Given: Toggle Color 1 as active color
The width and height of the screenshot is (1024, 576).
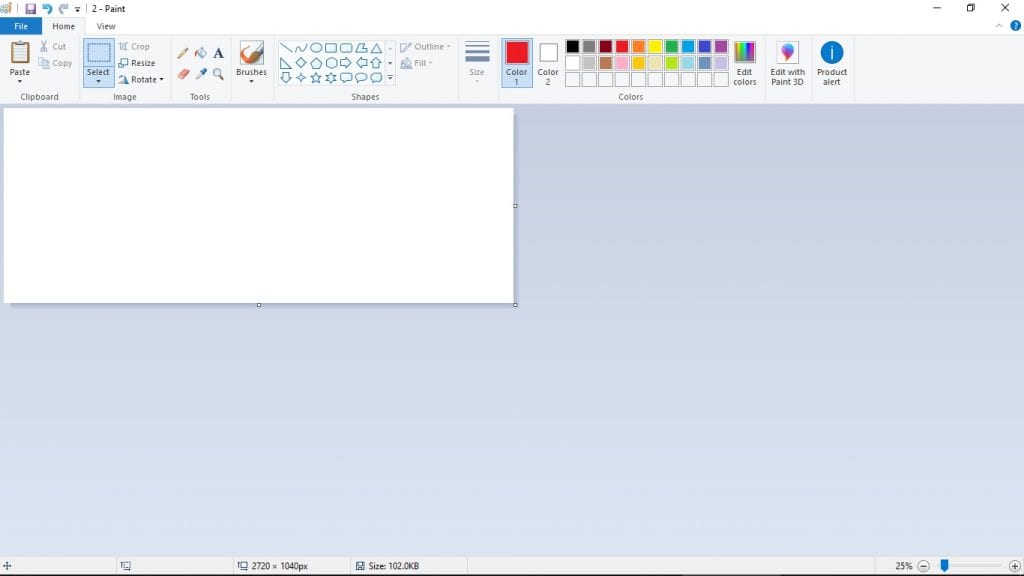Looking at the screenshot, I should [x=517, y=63].
